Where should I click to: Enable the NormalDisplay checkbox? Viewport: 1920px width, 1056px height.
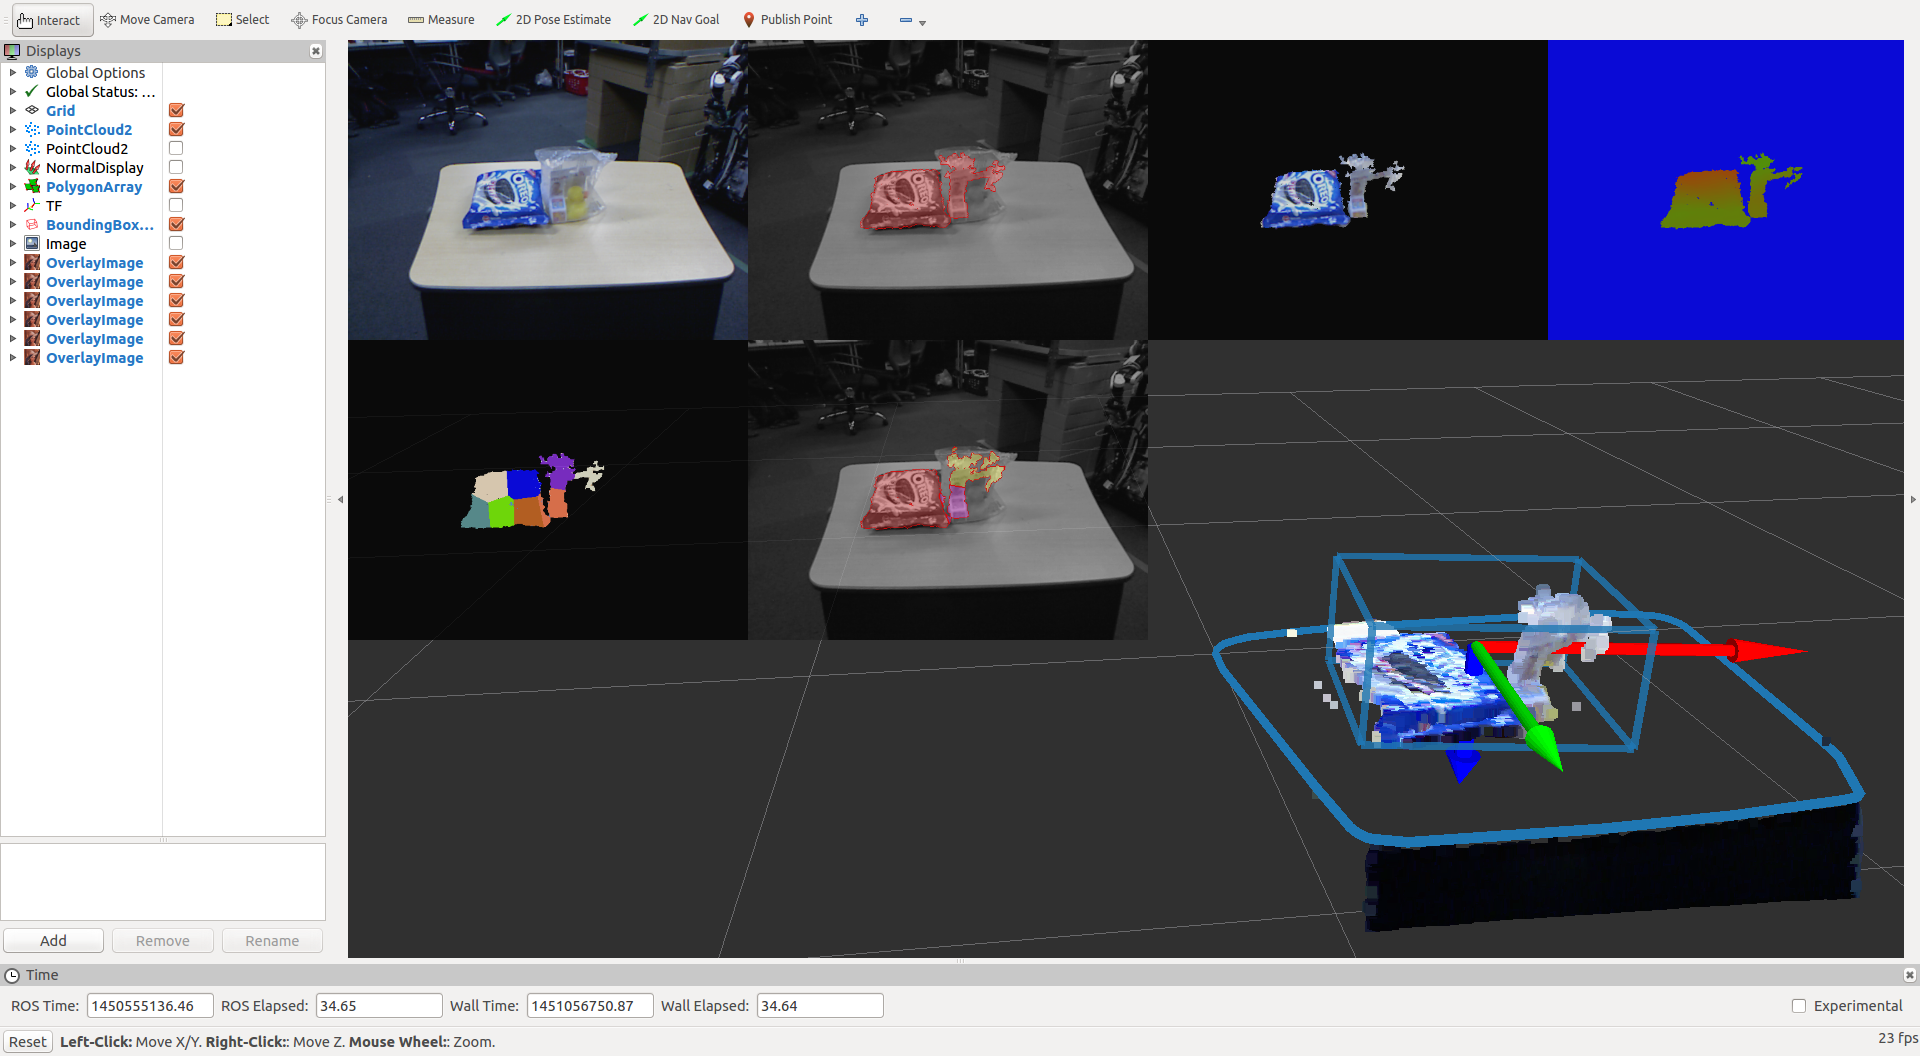[x=176, y=167]
